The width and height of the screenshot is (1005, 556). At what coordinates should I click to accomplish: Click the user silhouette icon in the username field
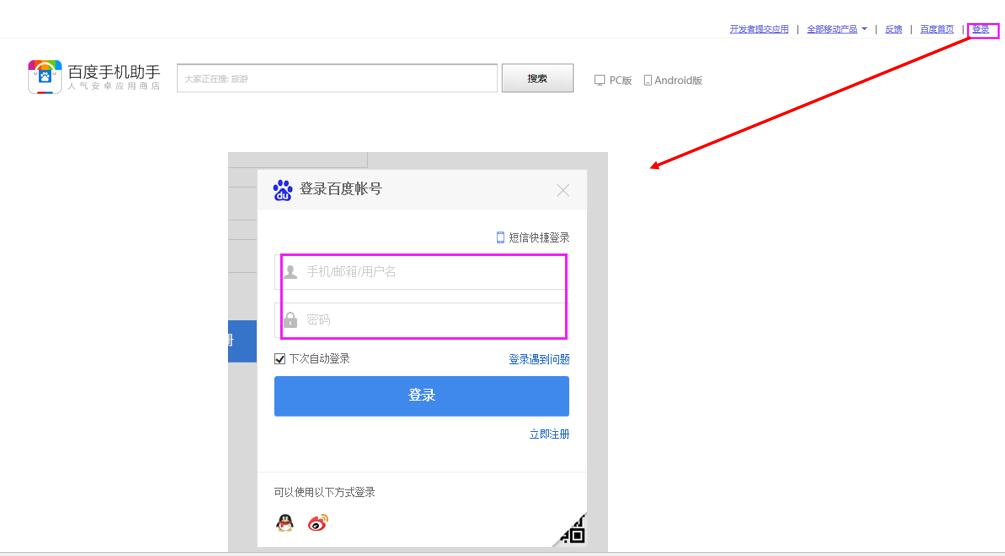pyautogui.click(x=290, y=272)
